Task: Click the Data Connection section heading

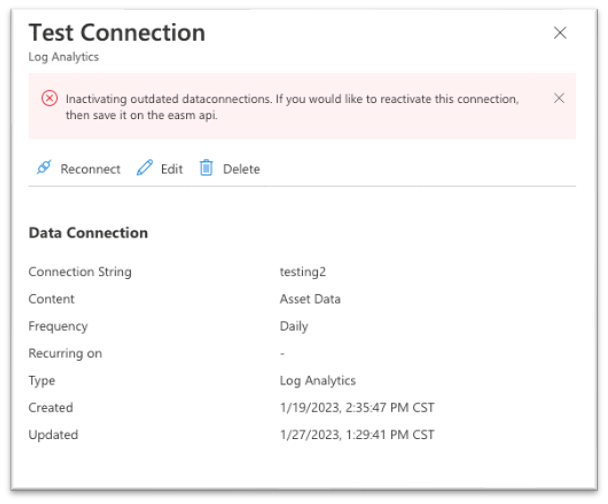Action: coord(88,233)
